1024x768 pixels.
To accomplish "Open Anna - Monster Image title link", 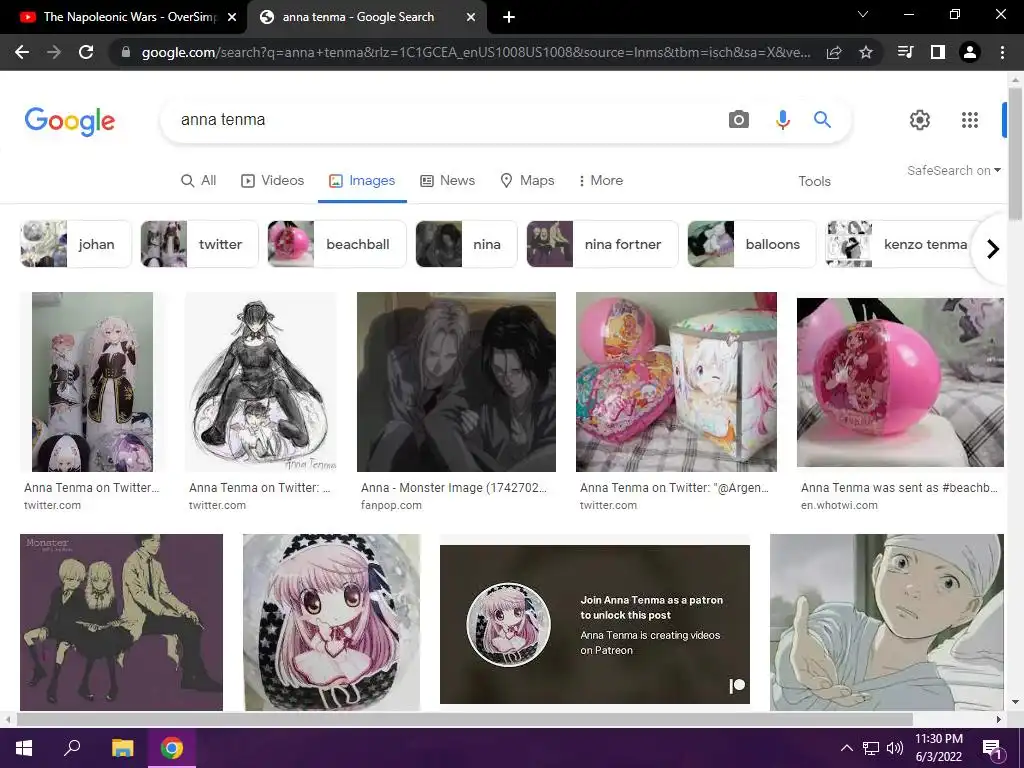I will click(x=454, y=487).
